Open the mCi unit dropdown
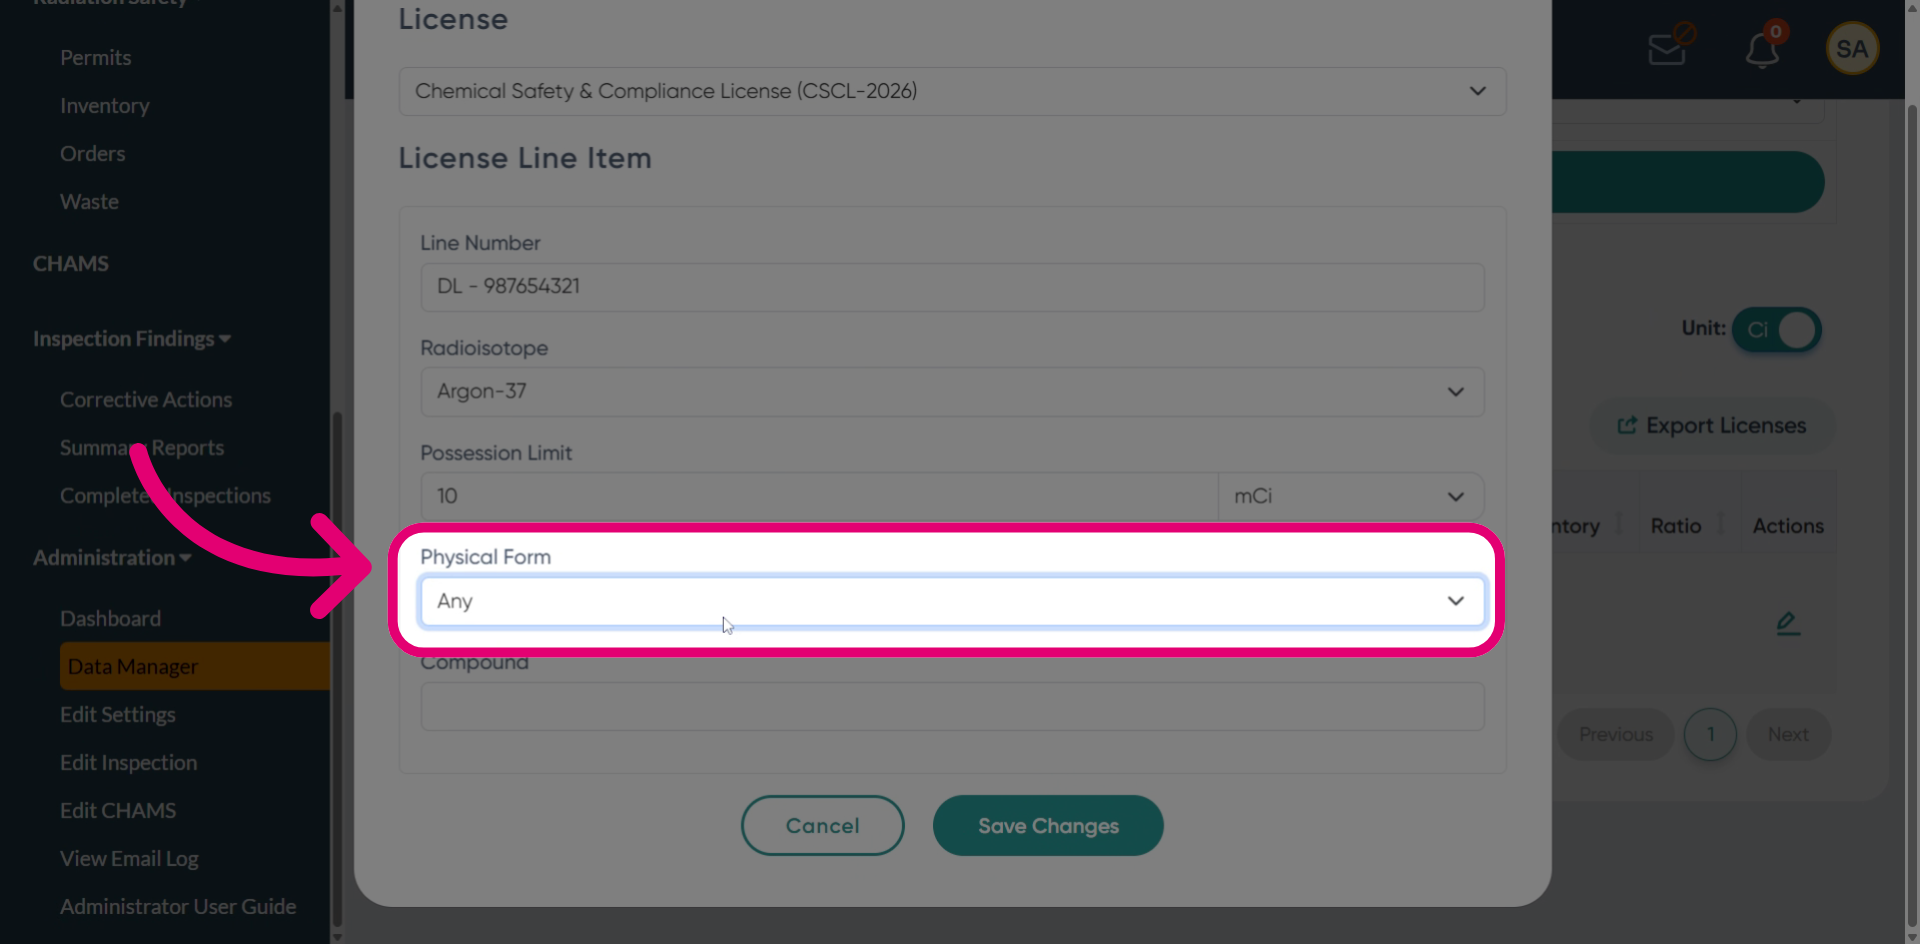Screen dimensions: 1920x944 click(1350, 496)
